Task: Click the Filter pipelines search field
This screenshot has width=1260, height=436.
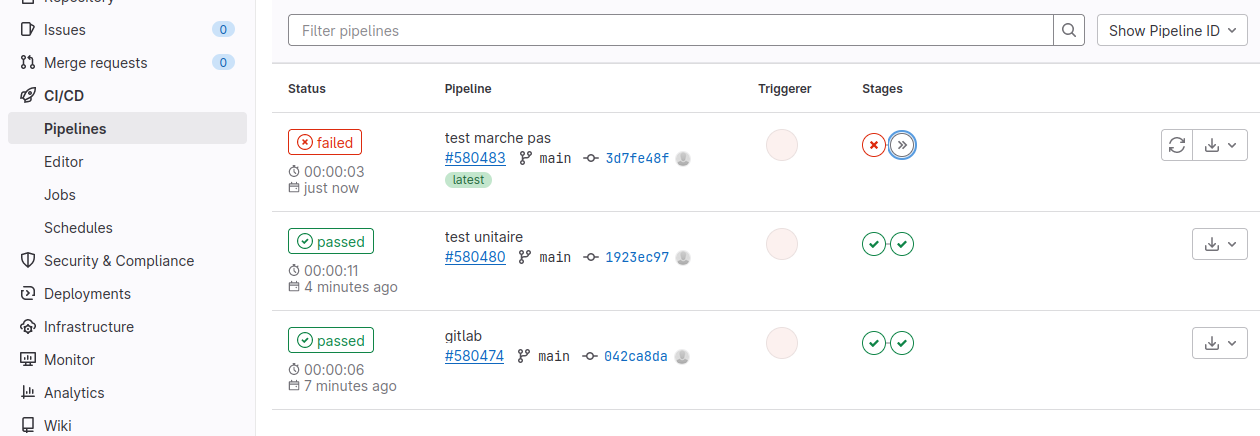Action: pos(670,31)
